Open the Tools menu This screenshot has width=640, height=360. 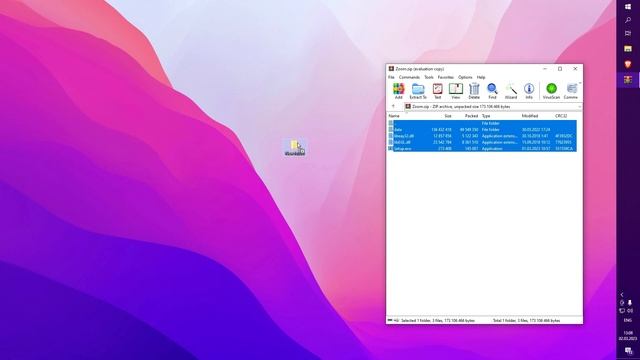429,77
